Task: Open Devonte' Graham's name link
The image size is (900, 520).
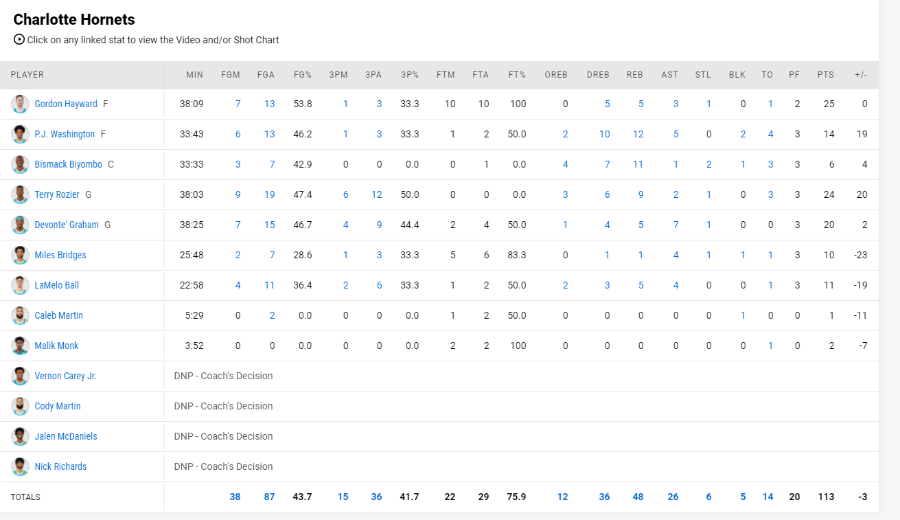Action: coord(67,225)
